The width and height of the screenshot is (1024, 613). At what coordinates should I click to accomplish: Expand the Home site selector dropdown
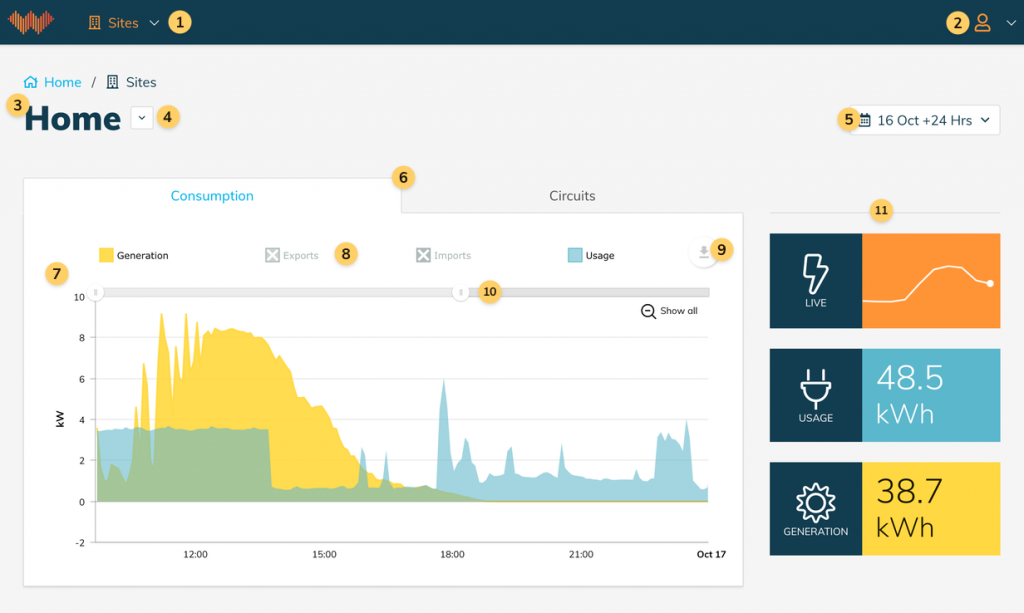(x=142, y=118)
